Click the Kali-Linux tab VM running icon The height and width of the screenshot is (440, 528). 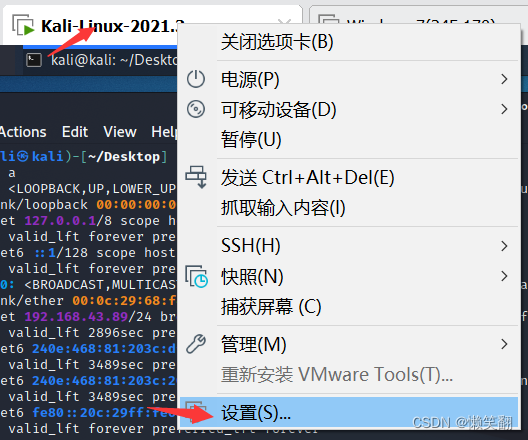23,25
